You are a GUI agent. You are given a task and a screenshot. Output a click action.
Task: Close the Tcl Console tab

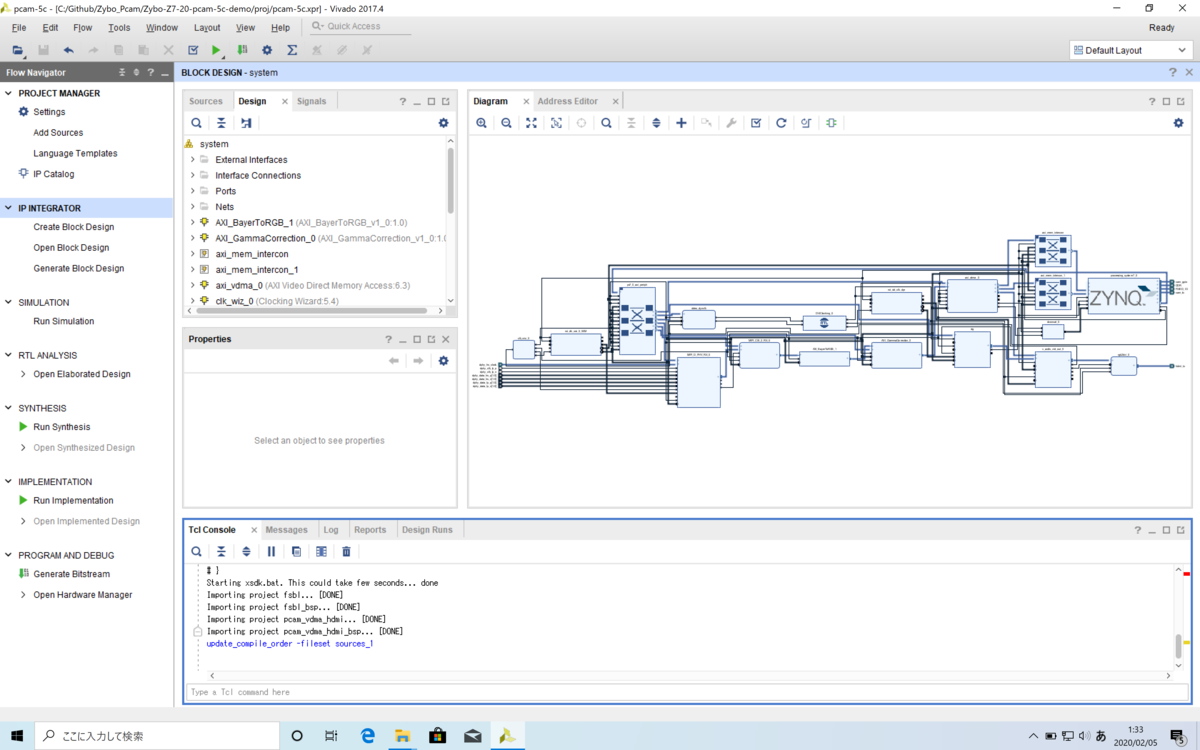[x=254, y=530]
